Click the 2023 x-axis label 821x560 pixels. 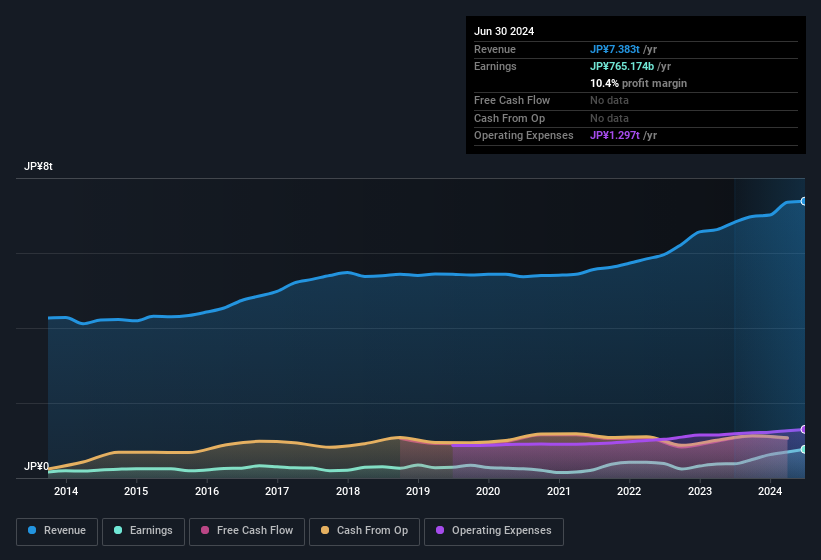700,491
